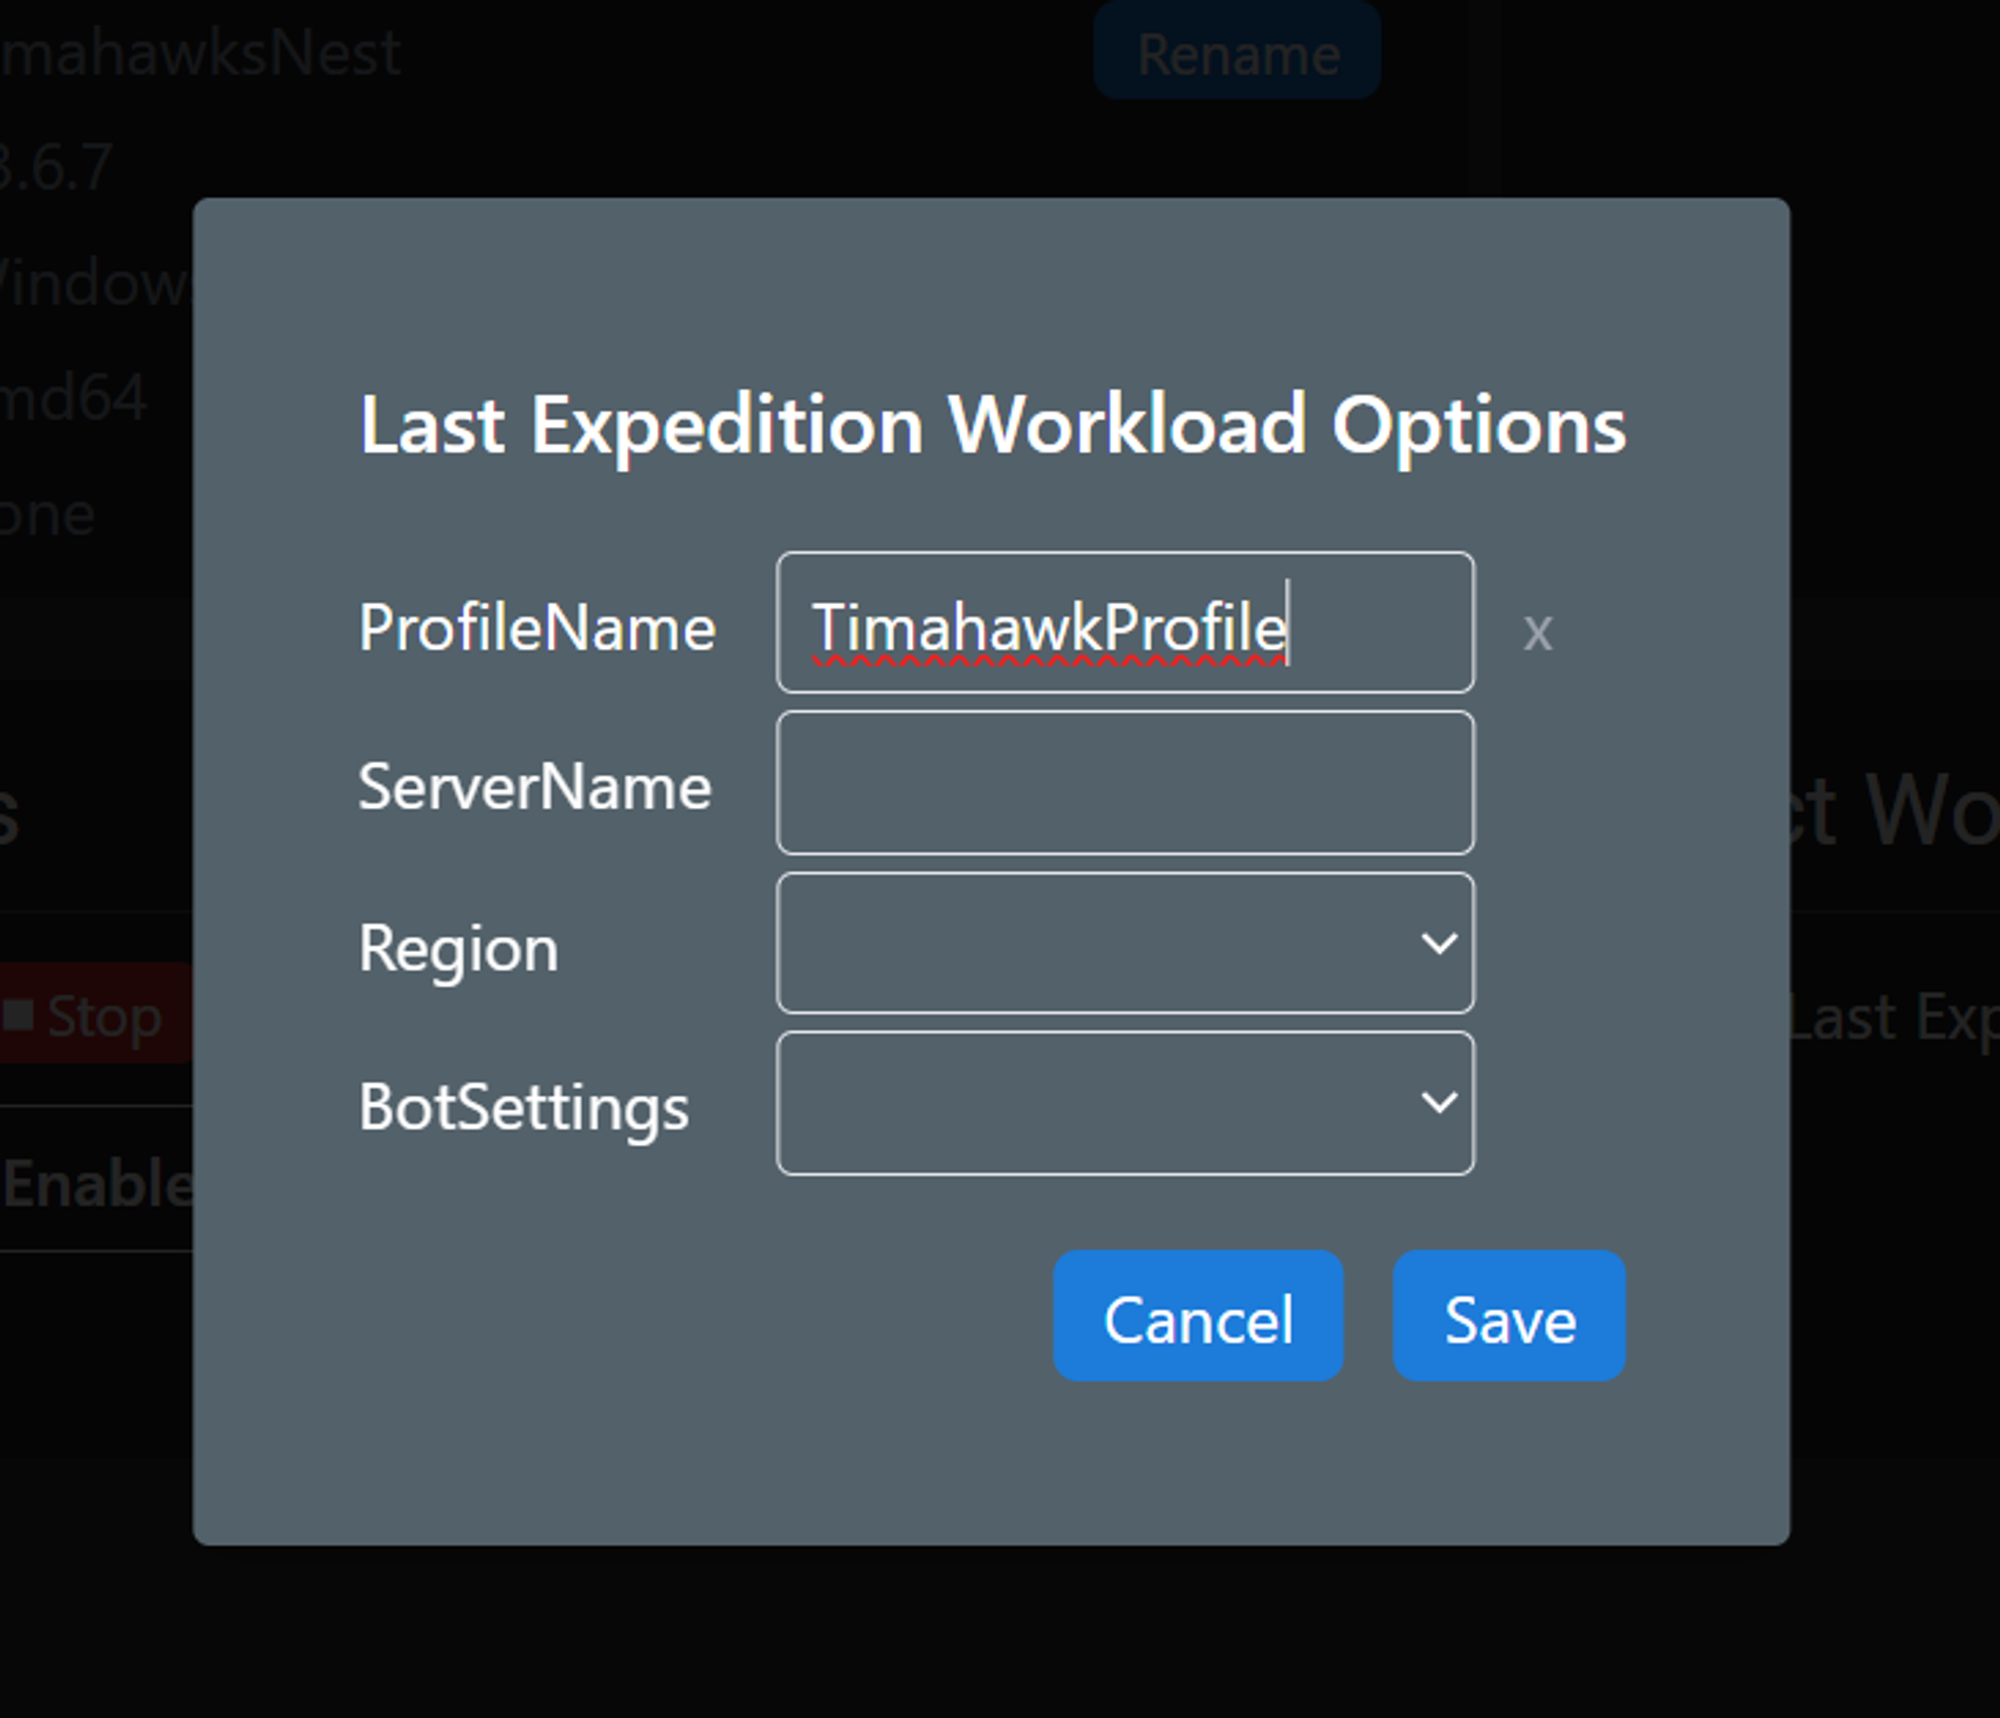Screen dimensions: 2000x1718
Task: Clear ProfileName using the x icon
Action: [1537, 632]
